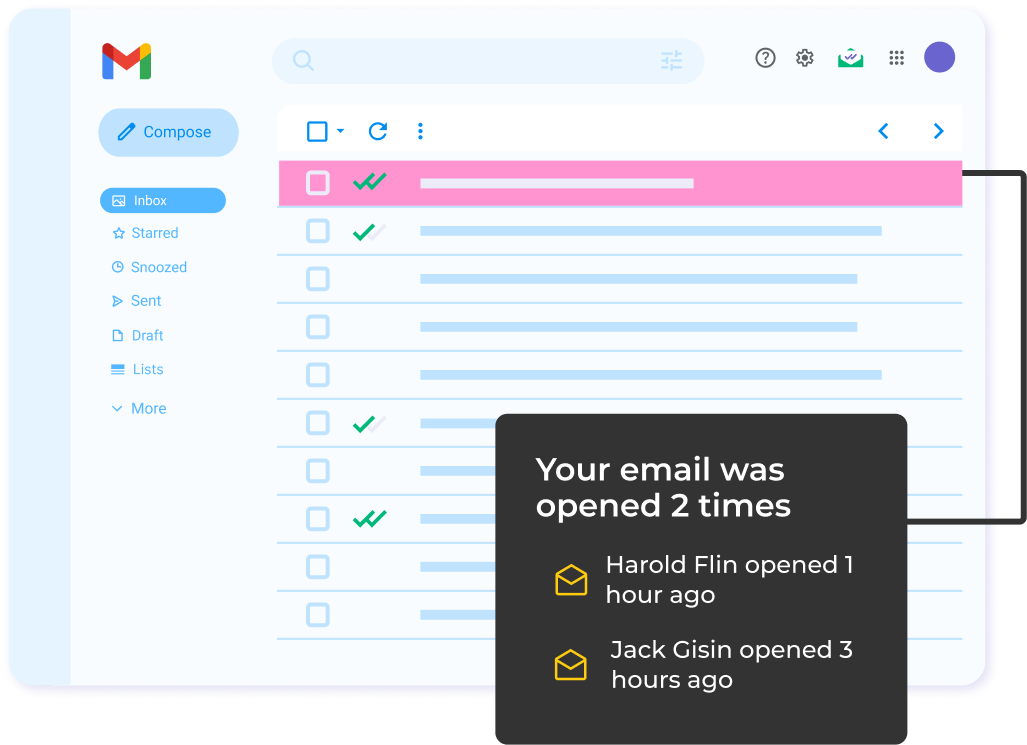Open the email tracker extension icon

point(850,57)
